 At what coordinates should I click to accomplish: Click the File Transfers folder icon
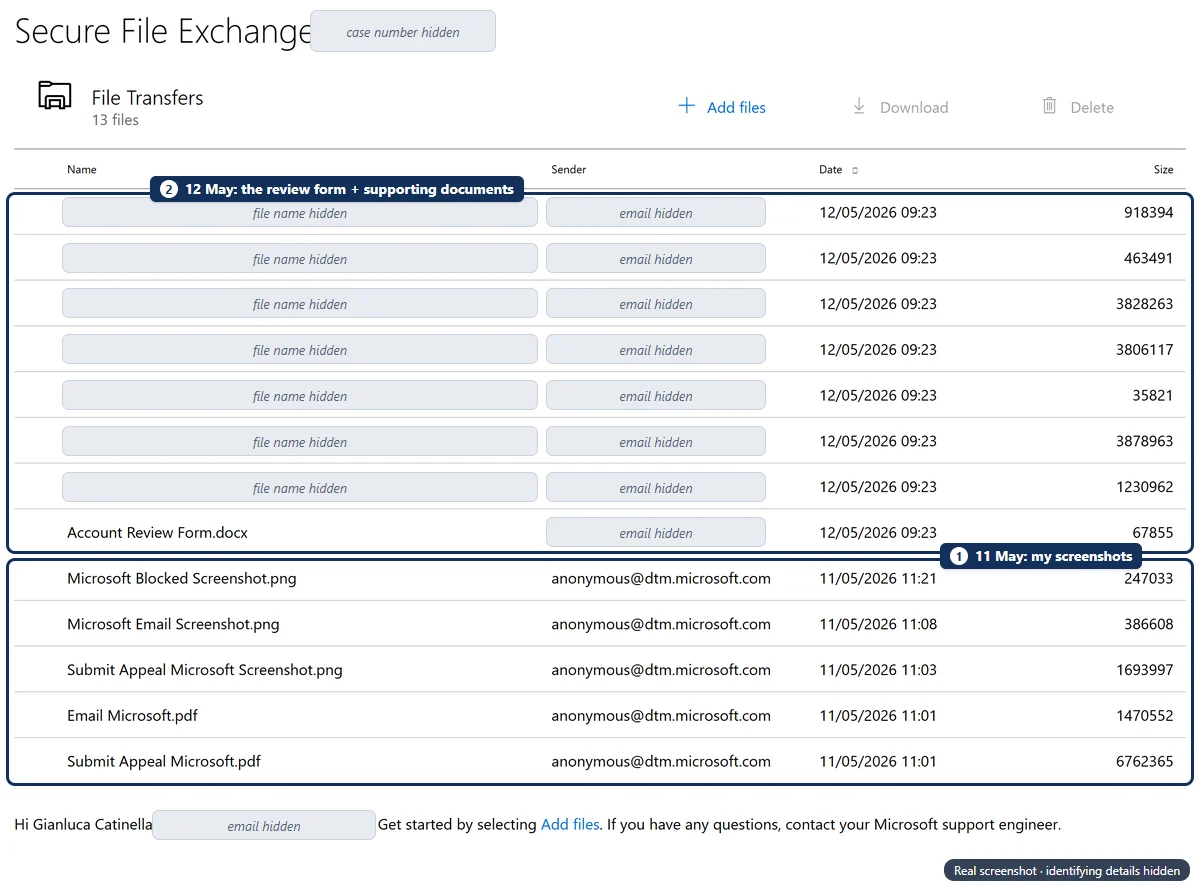click(55, 96)
